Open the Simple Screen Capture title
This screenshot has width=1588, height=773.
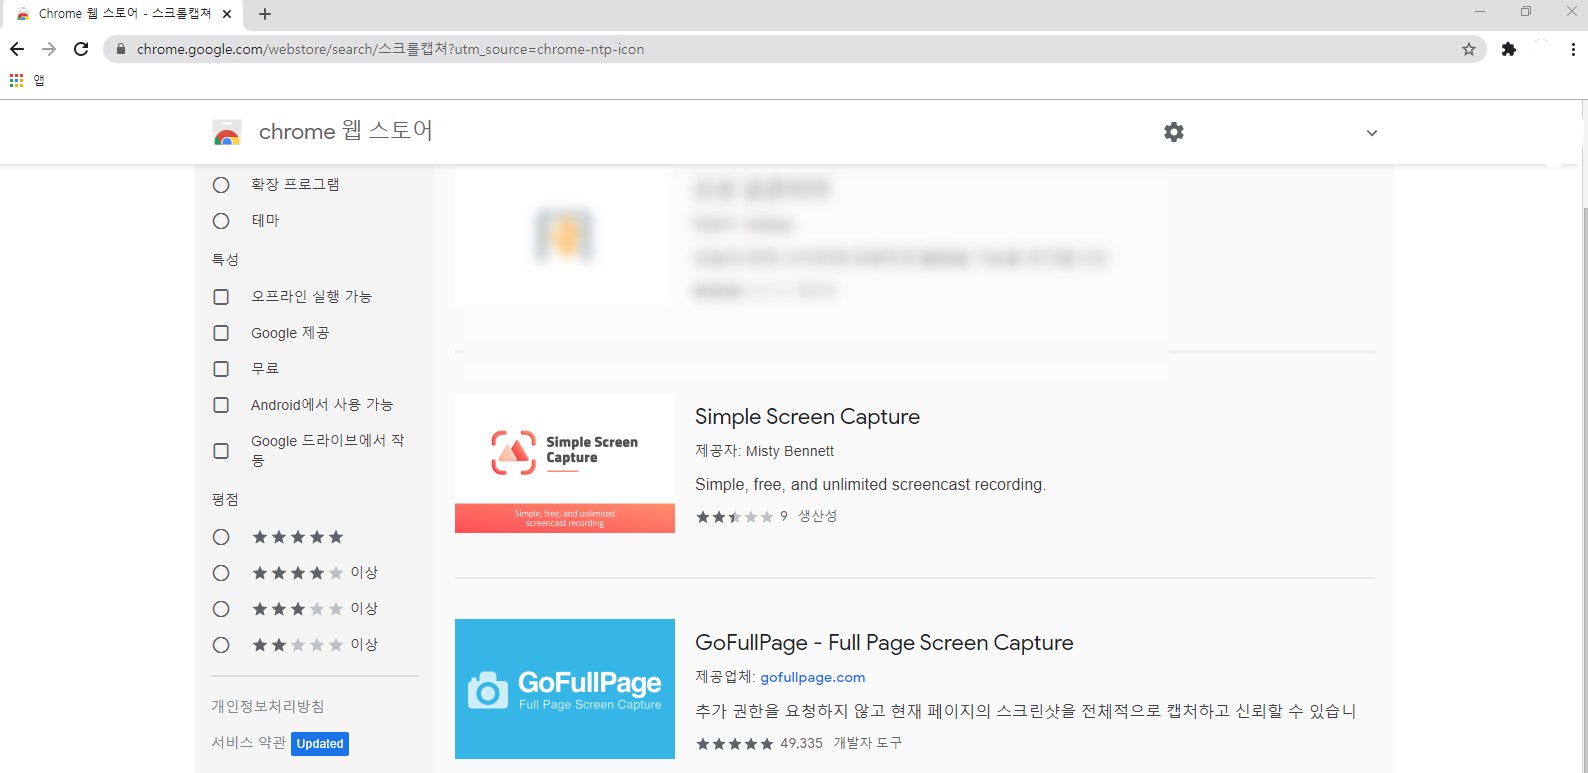click(x=807, y=417)
